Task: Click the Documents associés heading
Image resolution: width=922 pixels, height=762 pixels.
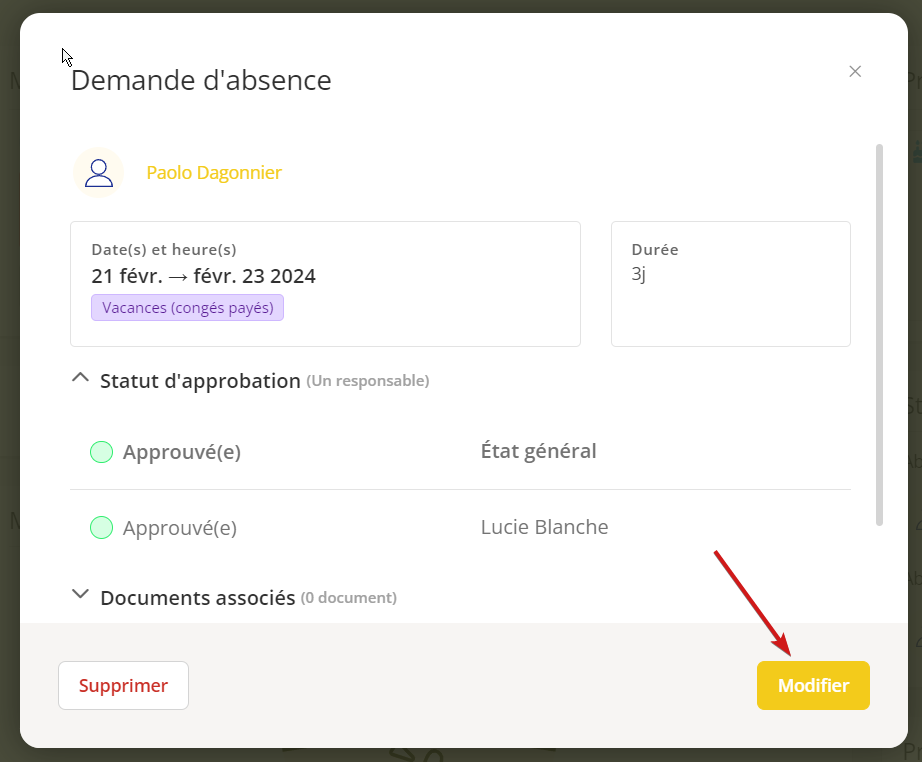Action: 197,598
